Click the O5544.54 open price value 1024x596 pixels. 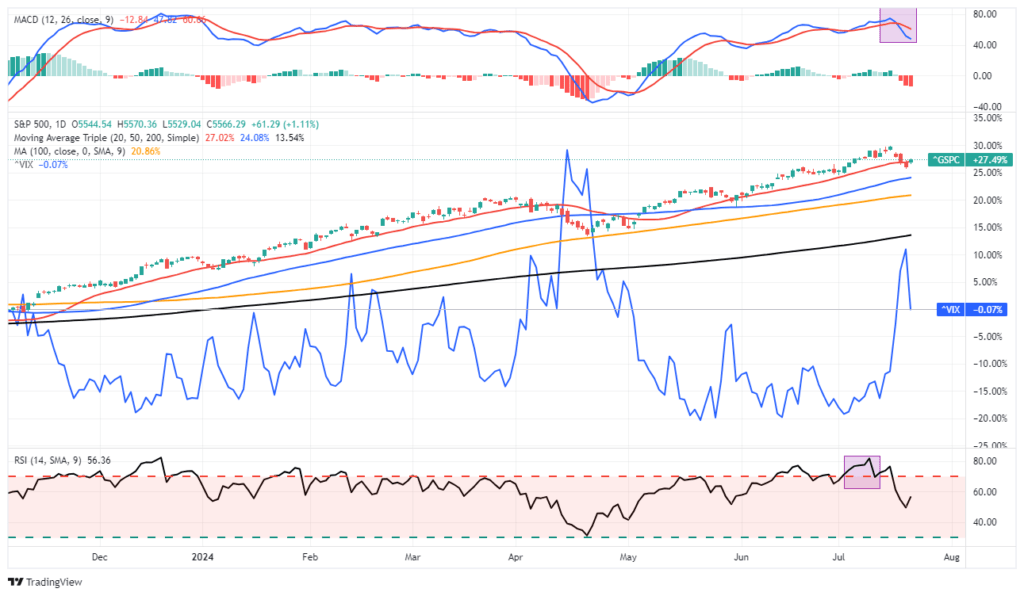(x=92, y=124)
